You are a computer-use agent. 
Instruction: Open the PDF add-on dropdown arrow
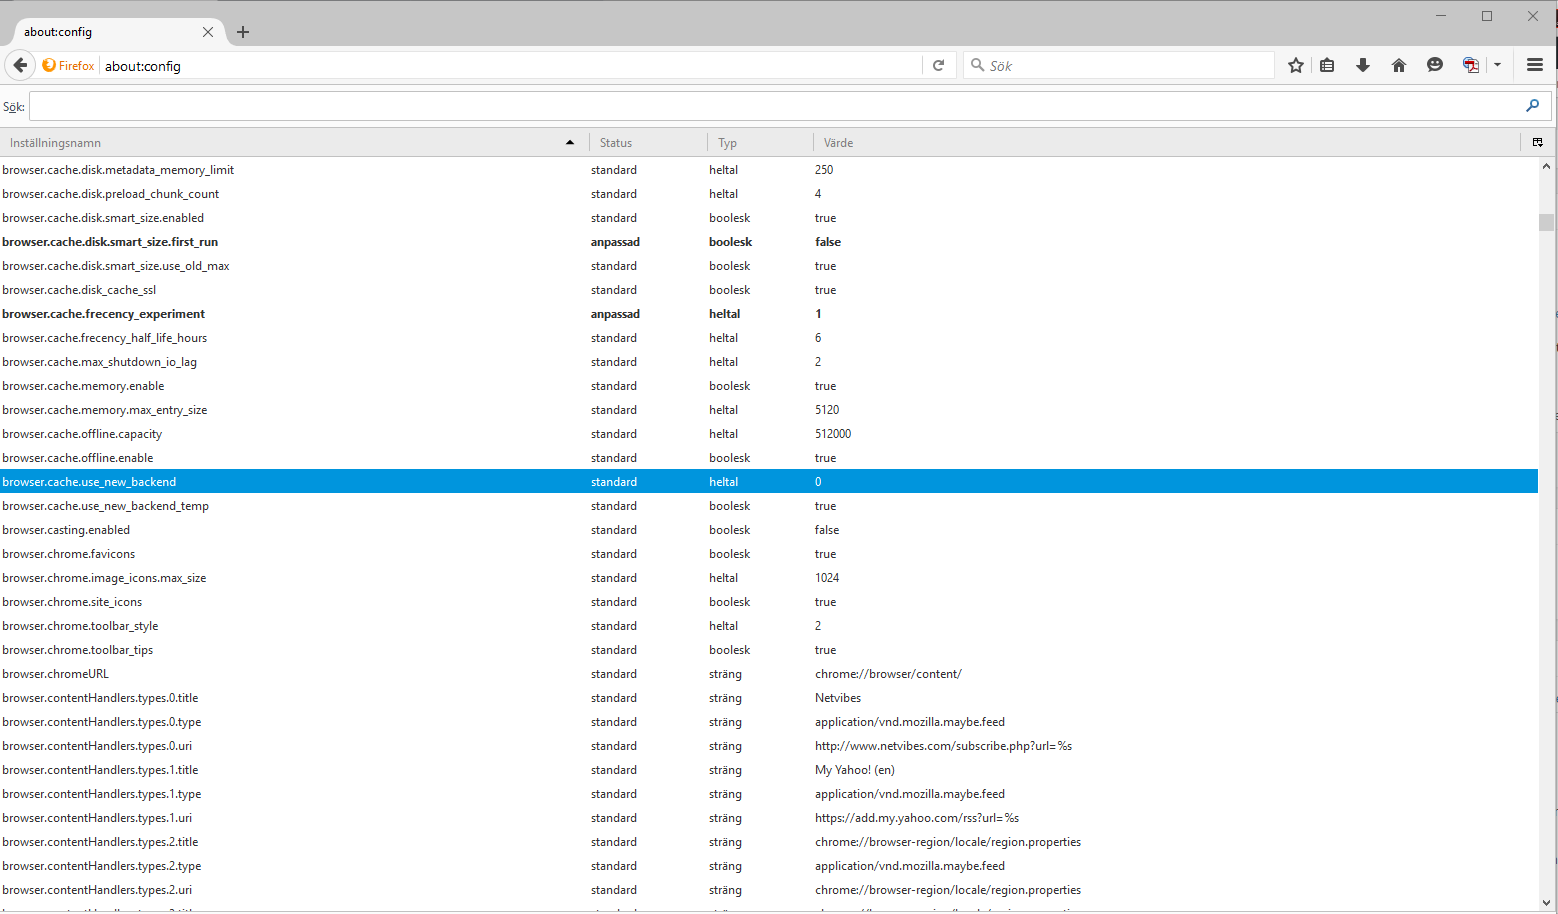click(x=1497, y=65)
